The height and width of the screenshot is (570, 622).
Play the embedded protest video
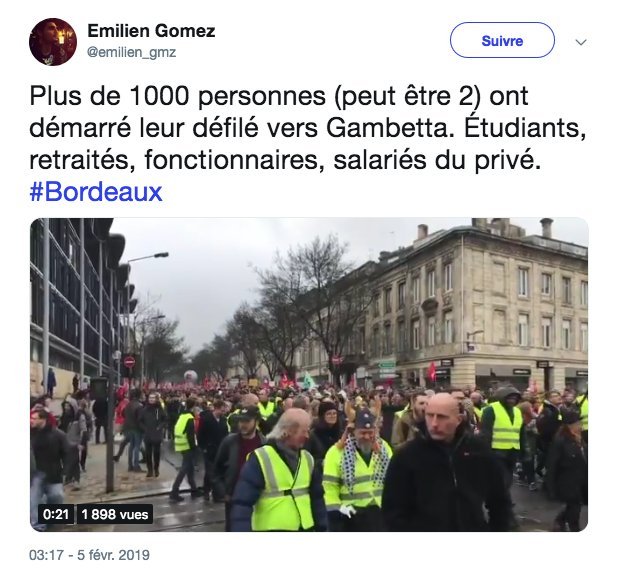coord(309,374)
